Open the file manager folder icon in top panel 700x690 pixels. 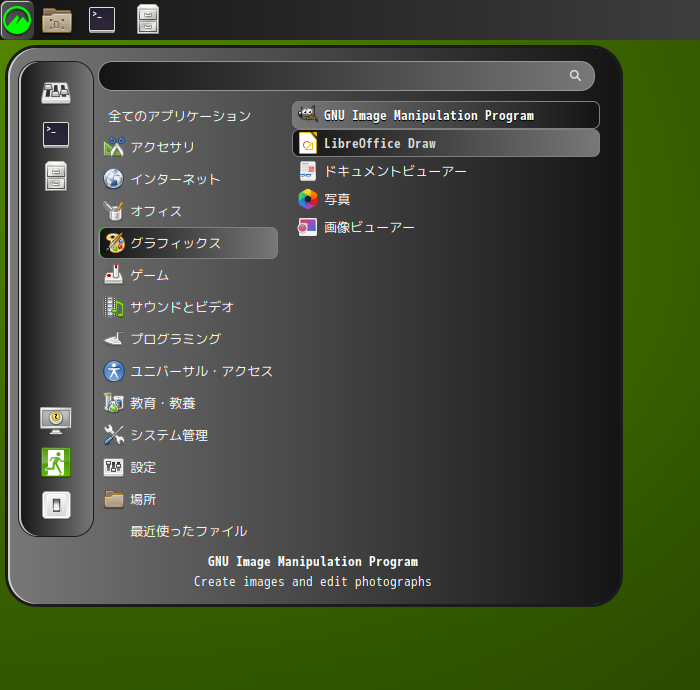[x=57, y=21]
